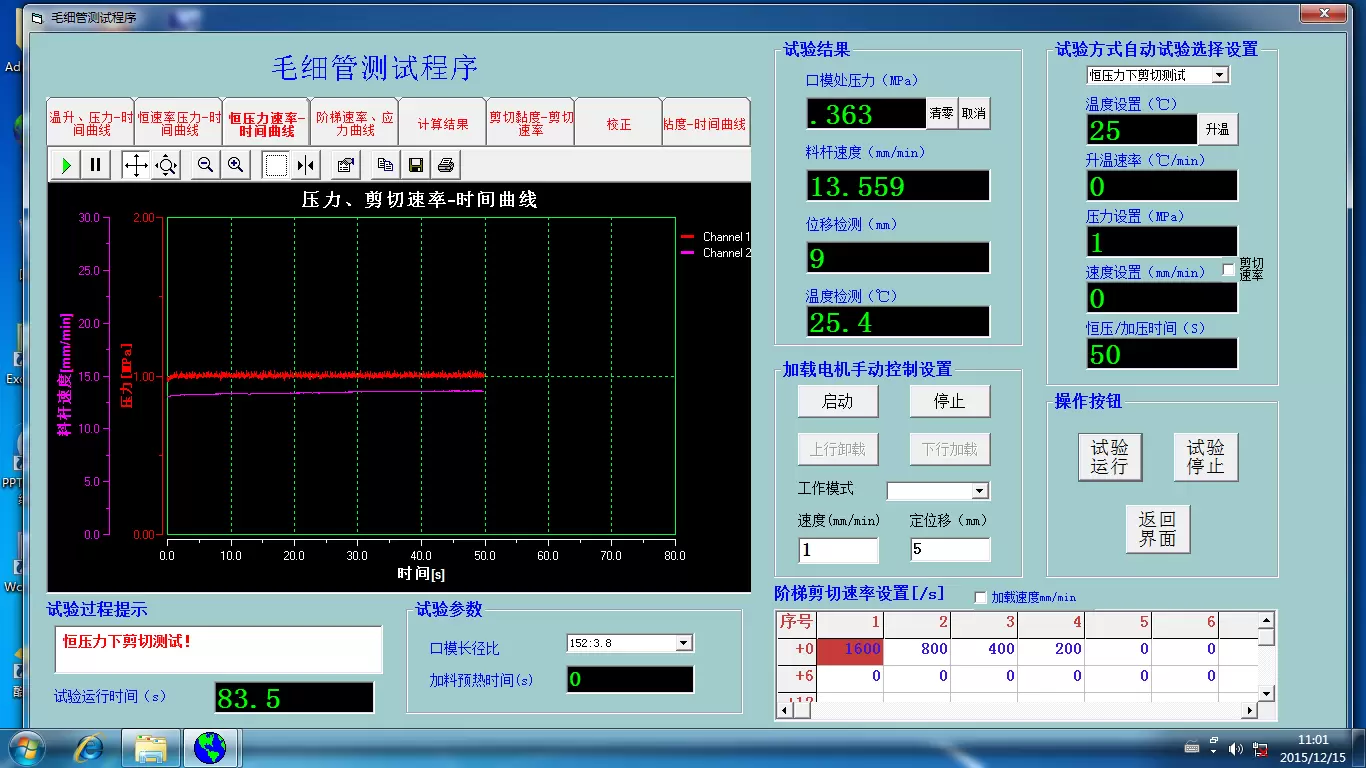Switch to the 计算结果 tab
Screen dimensions: 1366x768
pyautogui.click(x=442, y=124)
